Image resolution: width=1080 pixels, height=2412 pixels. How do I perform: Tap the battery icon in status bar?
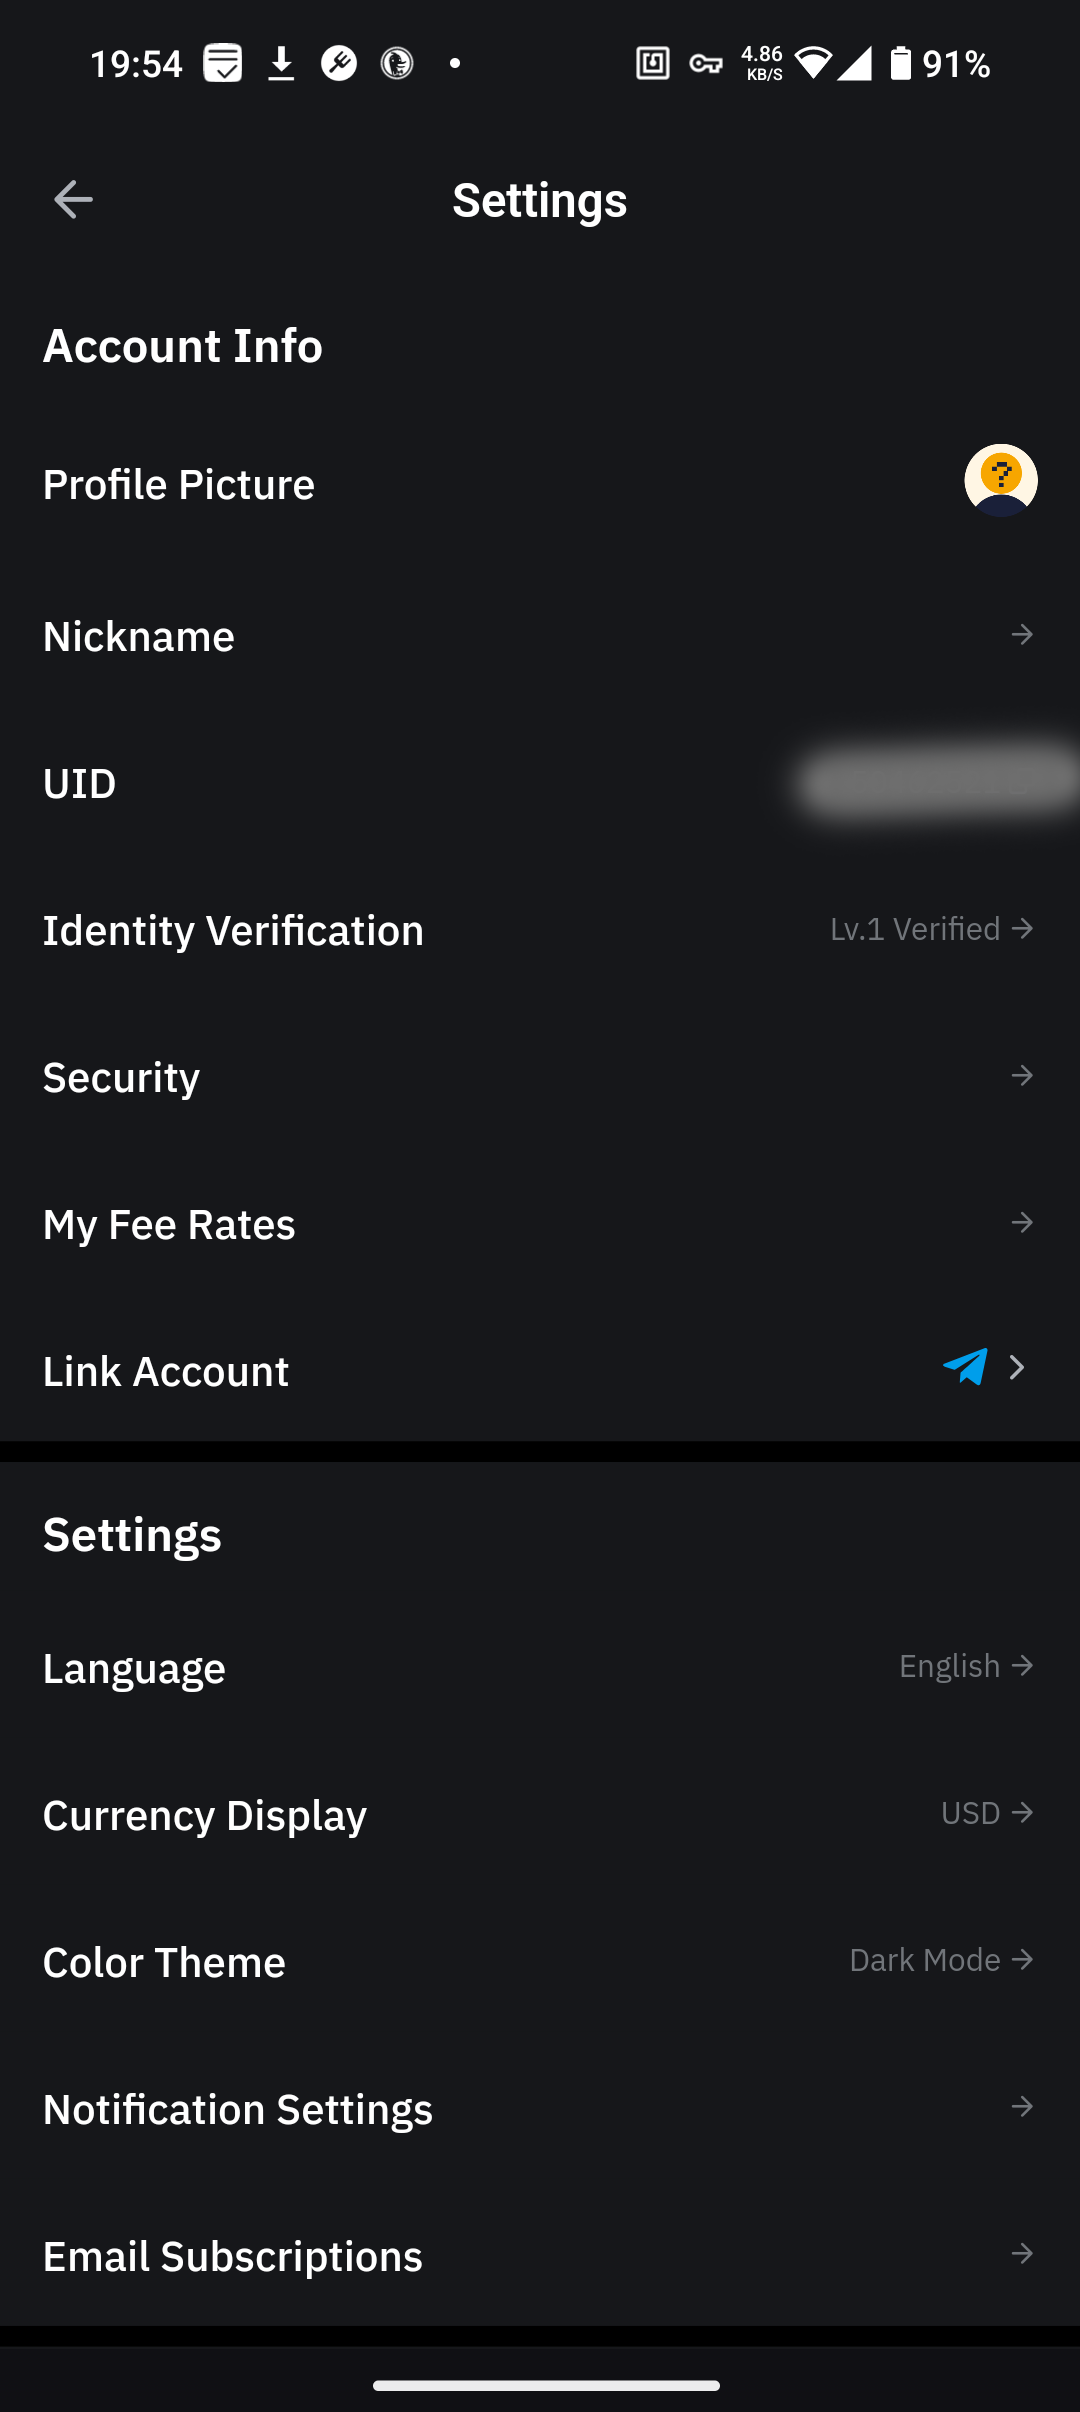tap(901, 64)
